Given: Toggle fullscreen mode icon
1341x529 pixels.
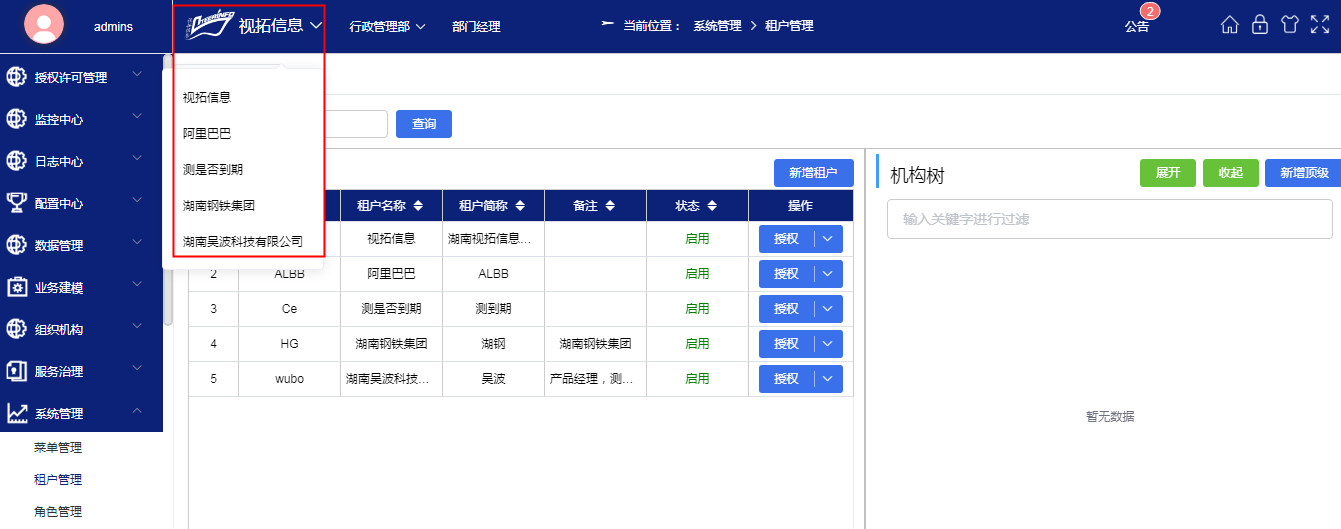Looking at the screenshot, I should 1320,25.
